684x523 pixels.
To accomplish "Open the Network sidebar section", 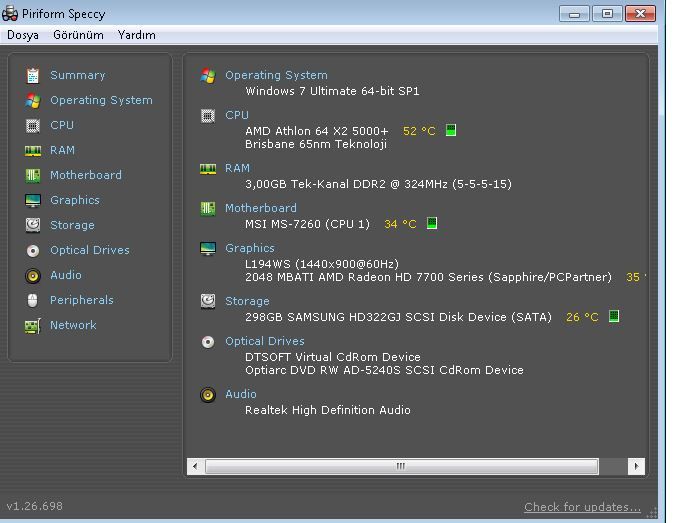I will (73, 325).
